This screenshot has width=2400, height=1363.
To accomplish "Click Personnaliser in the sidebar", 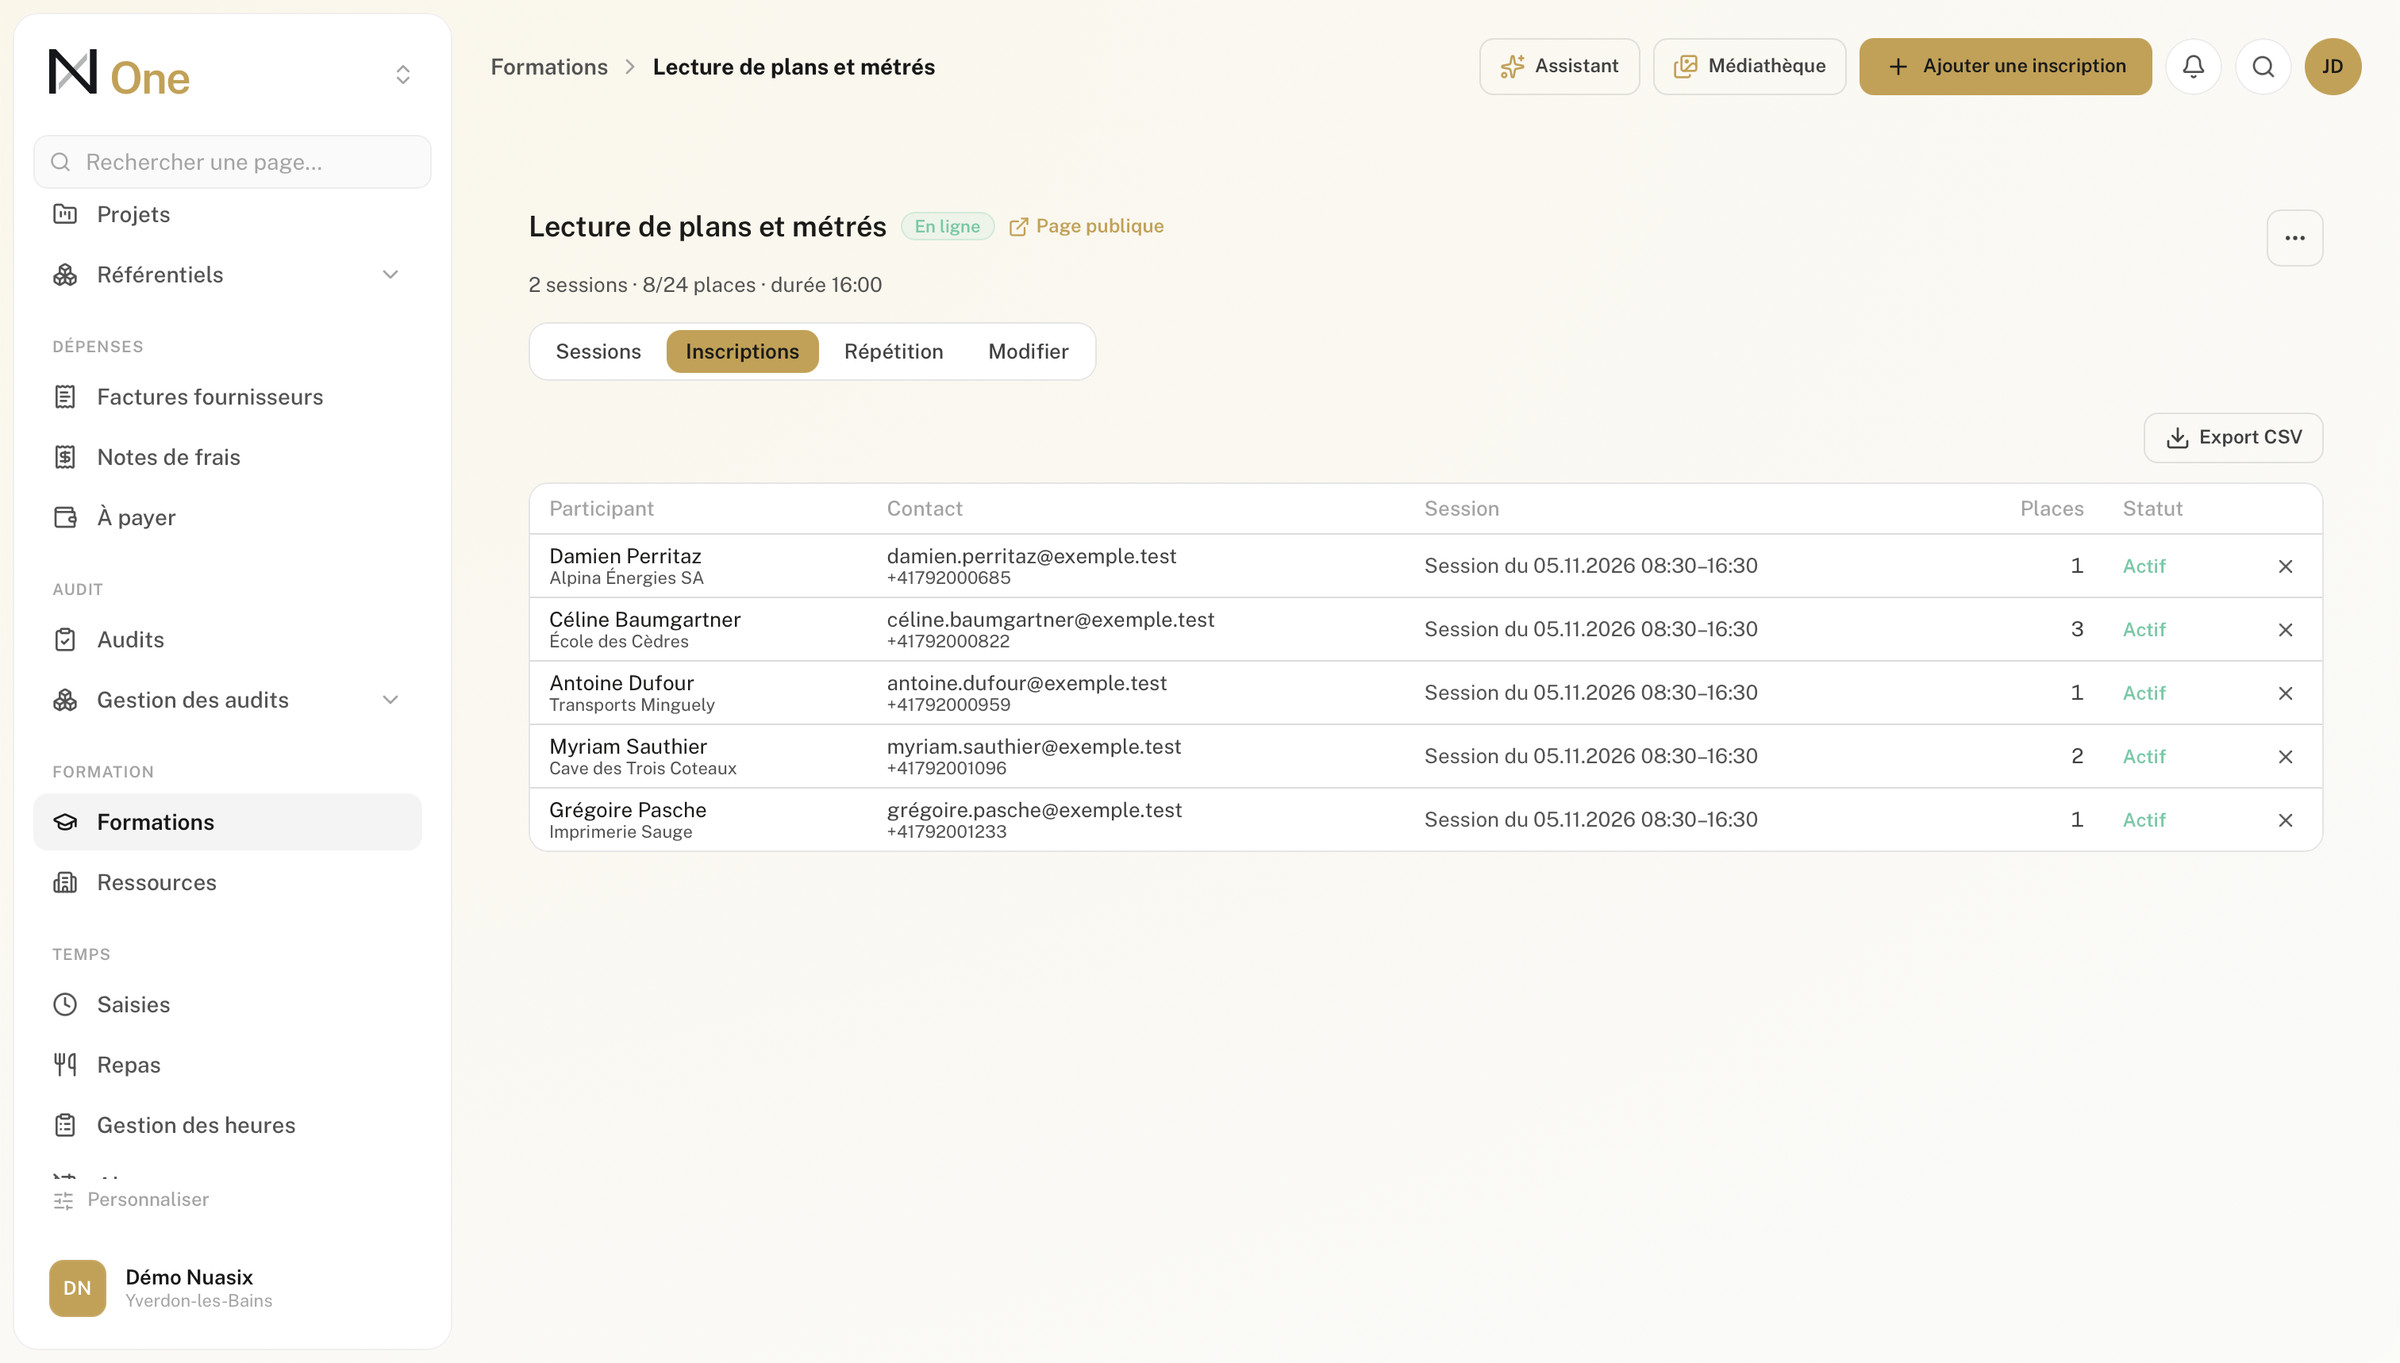I will point(131,1200).
